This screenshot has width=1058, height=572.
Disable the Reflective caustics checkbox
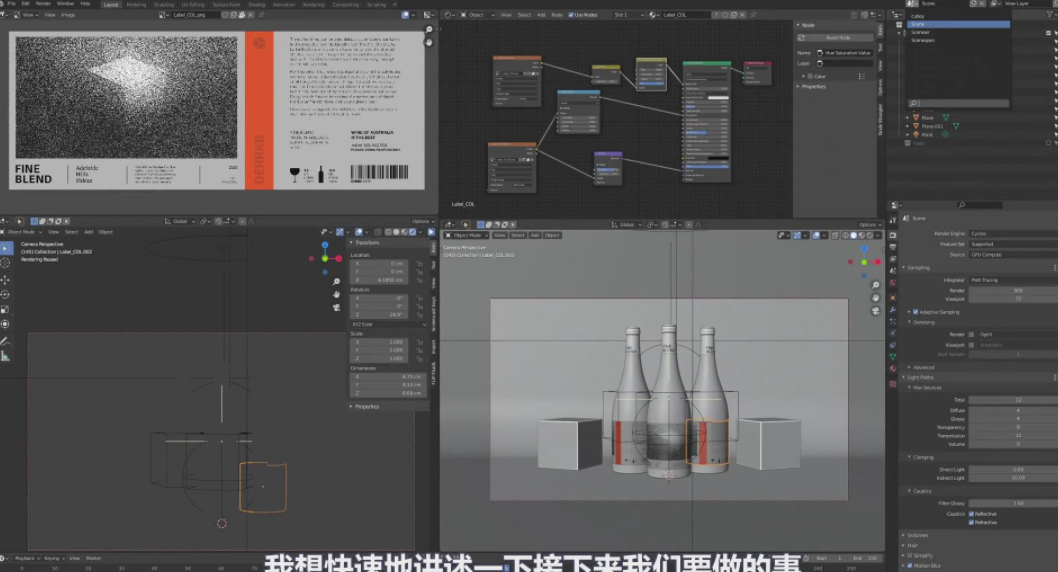click(x=970, y=514)
